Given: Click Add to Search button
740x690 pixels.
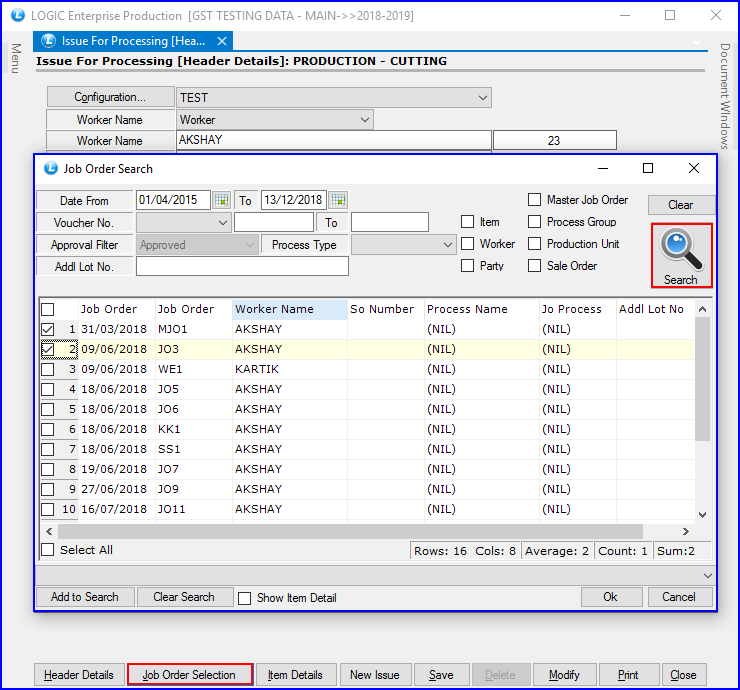Looking at the screenshot, I should [x=85, y=597].
